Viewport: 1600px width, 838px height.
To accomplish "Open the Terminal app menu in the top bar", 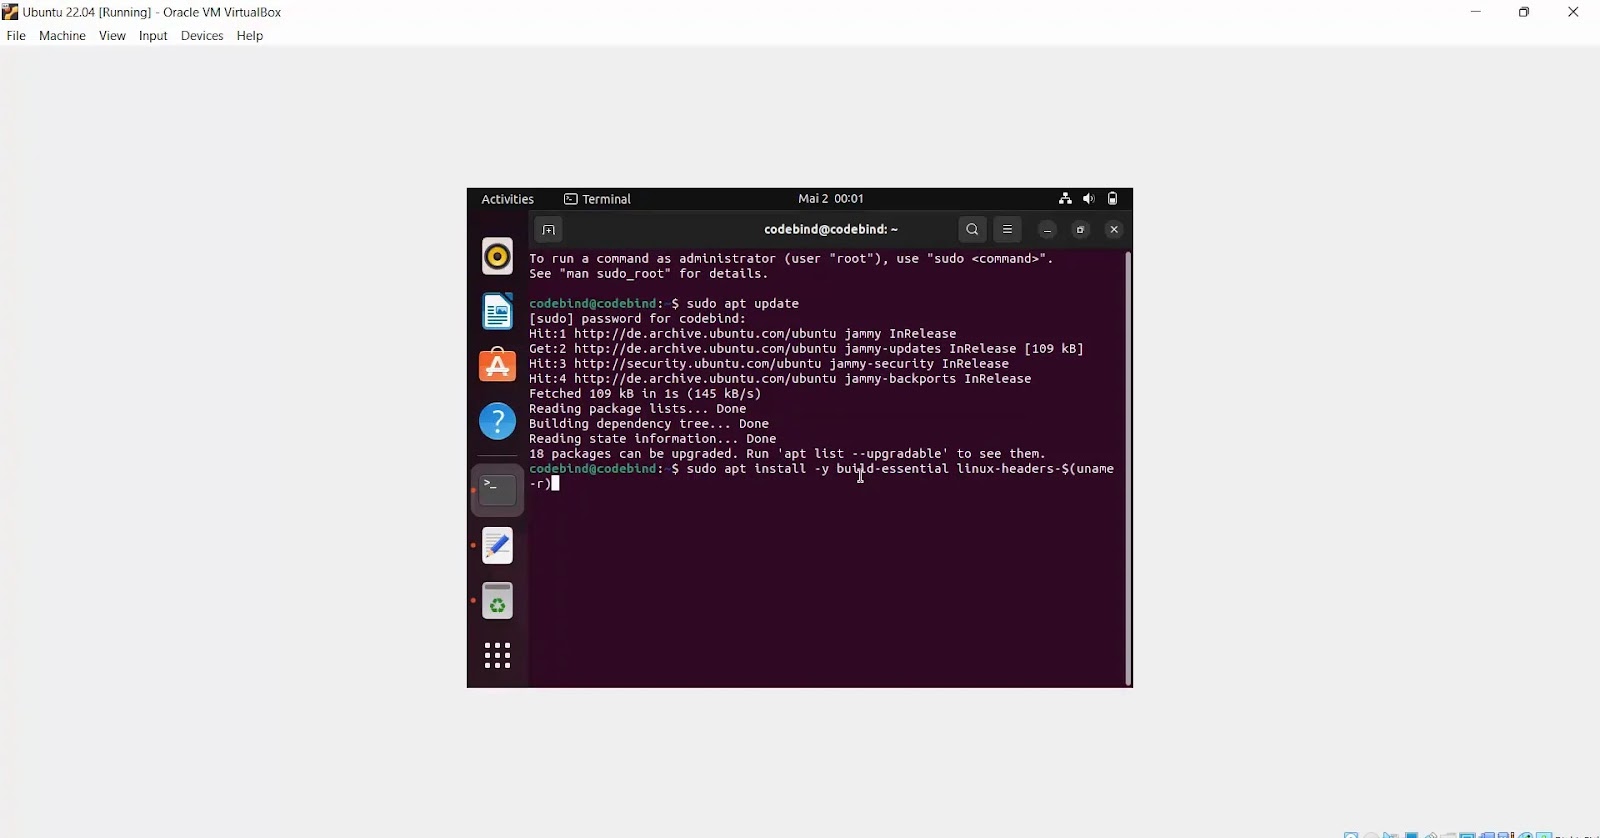I will click(x=598, y=199).
